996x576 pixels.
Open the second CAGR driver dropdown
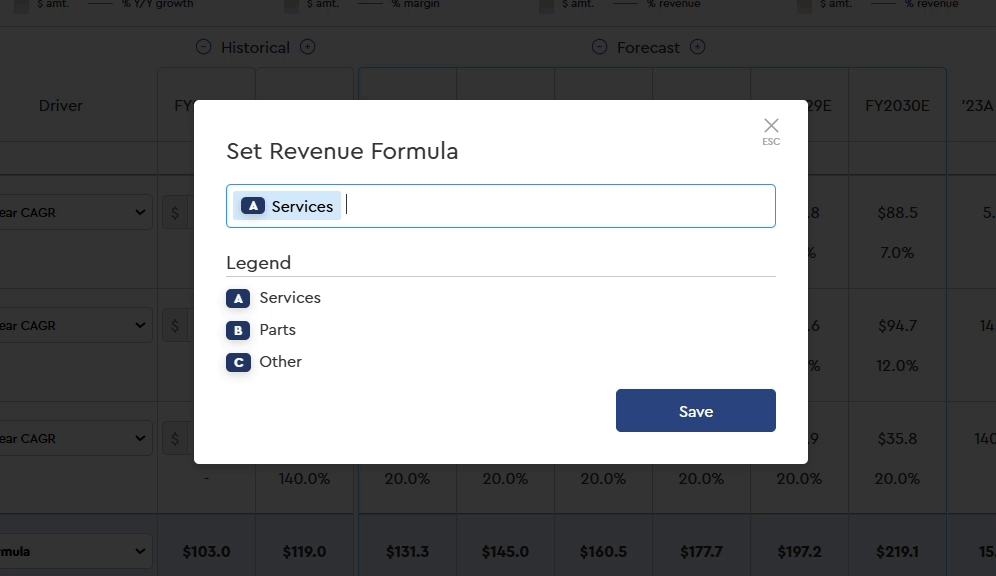[x=75, y=325]
